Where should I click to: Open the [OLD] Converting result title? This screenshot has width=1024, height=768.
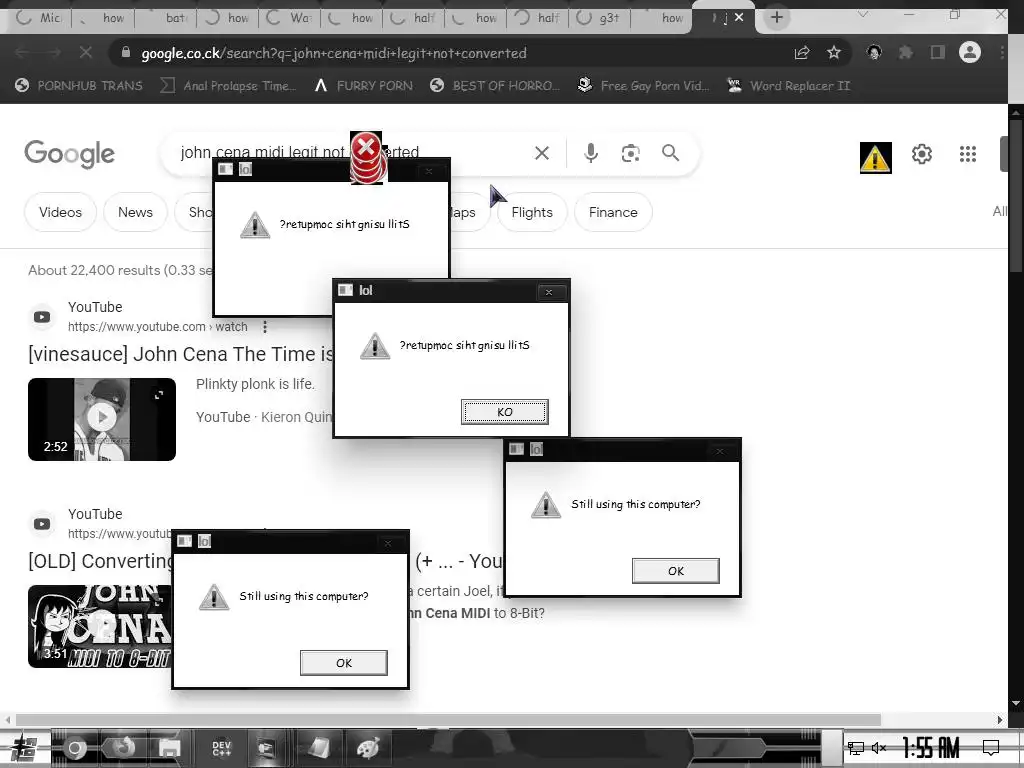tap(101, 561)
